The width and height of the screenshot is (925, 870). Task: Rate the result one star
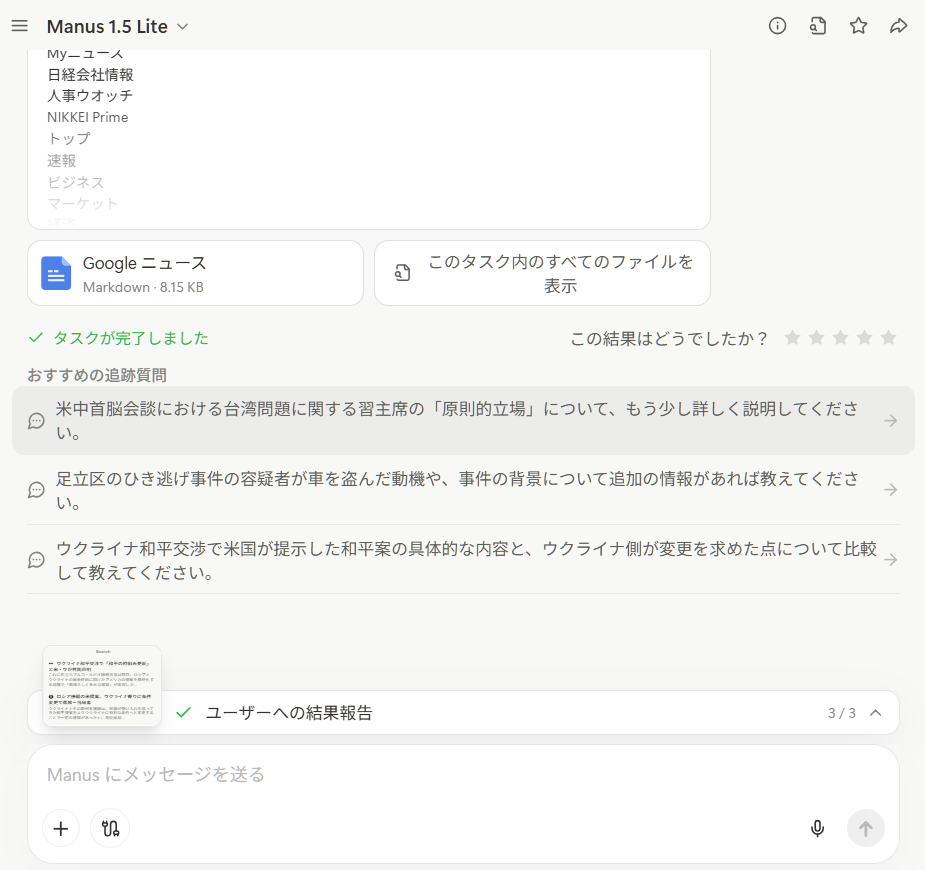click(x=793, y=338)
